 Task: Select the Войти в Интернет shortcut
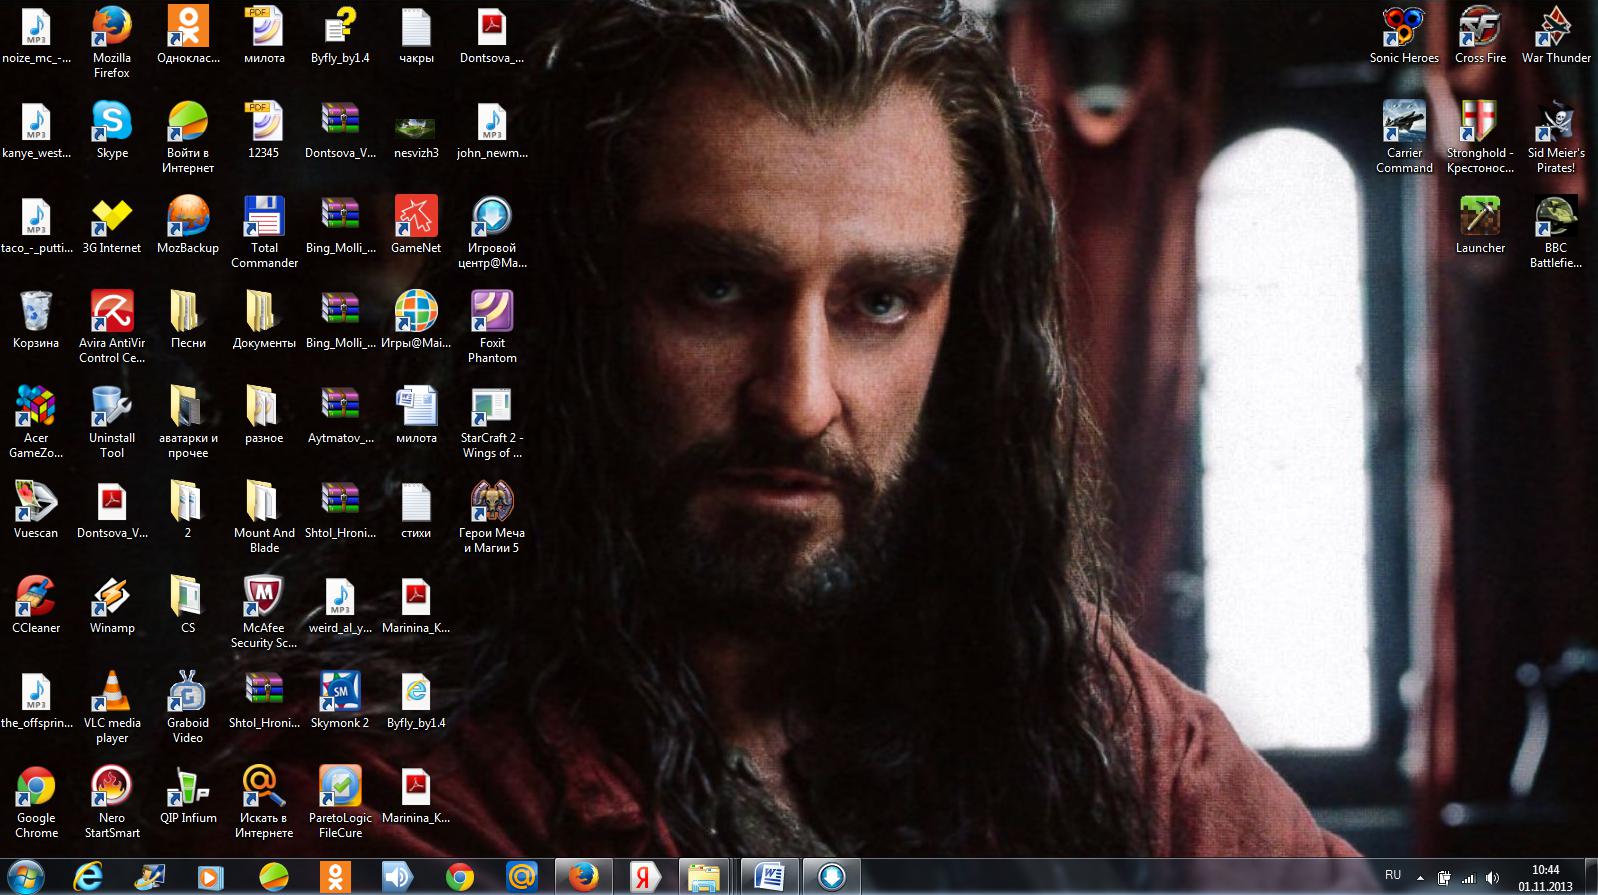pyautogui.click(x=188, y=137)
